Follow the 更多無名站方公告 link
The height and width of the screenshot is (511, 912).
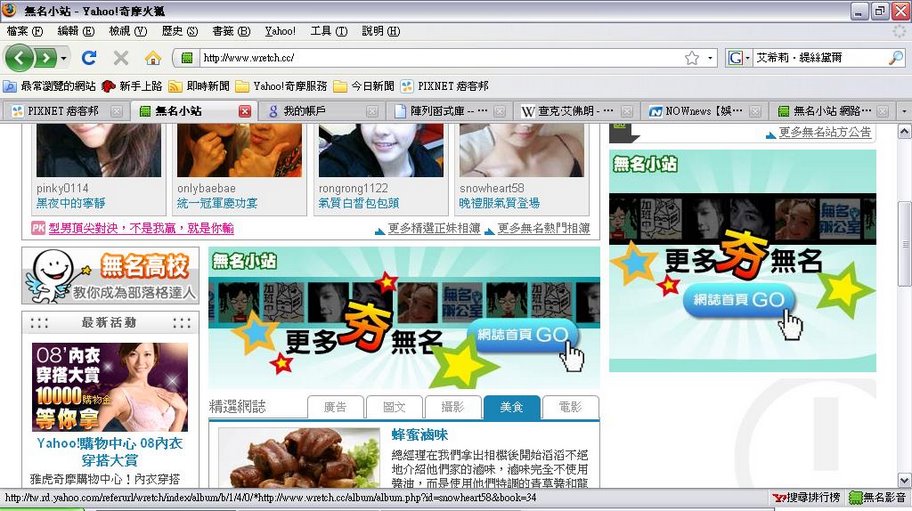point(825,132)
